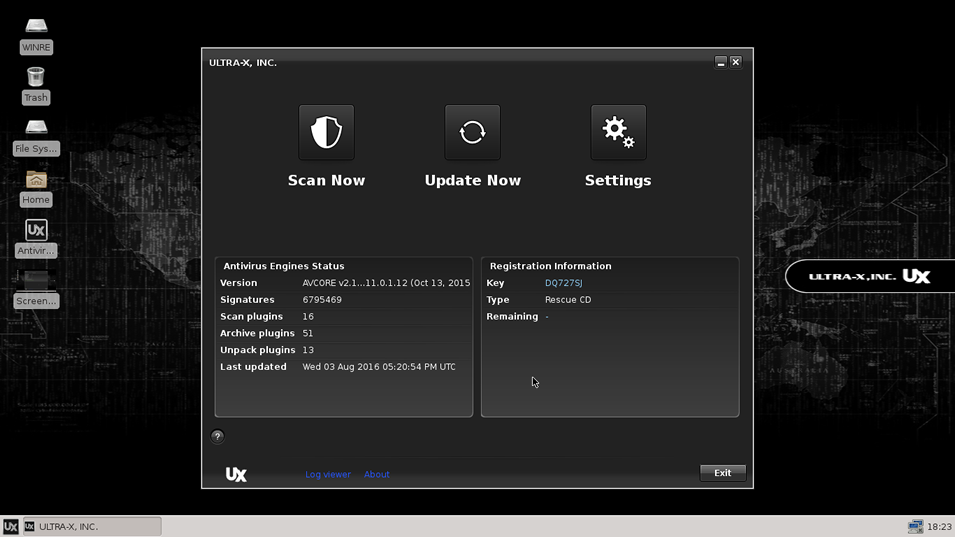Open Settings via the gears icon
The height and width of the screenshot is (537, 955).
pos(618,132)
